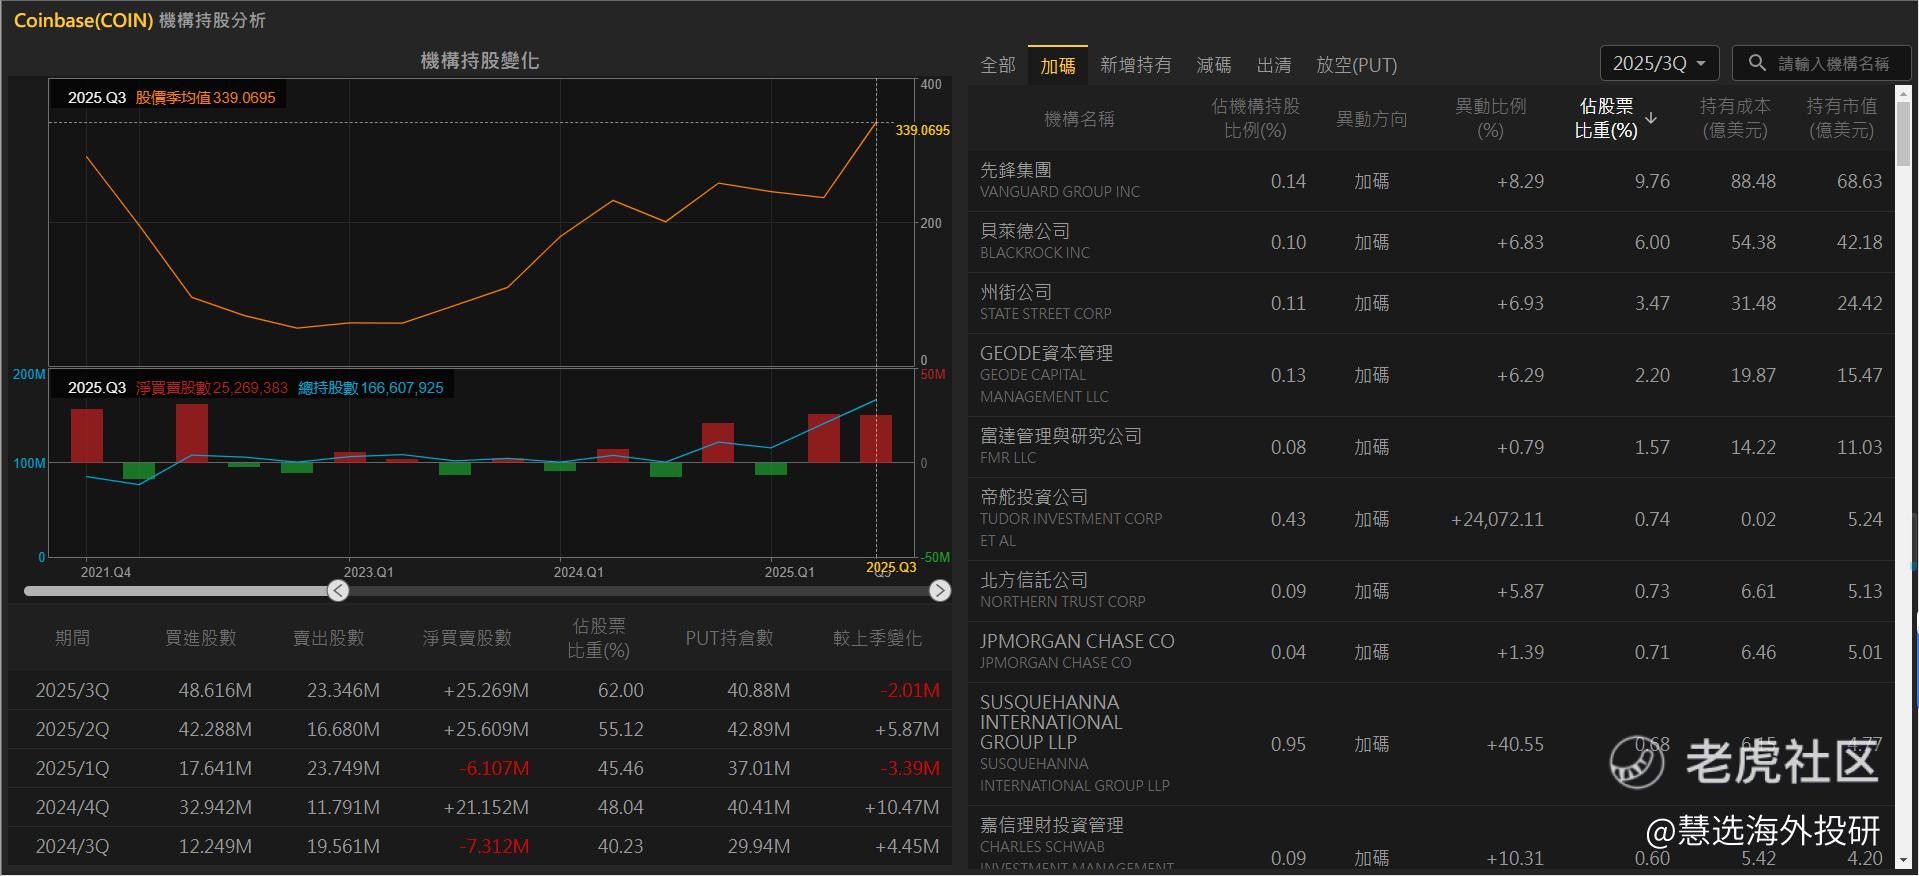The height and width of the screenshot is (876, 1919).
Task: Click the 2025/2Q period row
Action: click(x=480, y=729)
